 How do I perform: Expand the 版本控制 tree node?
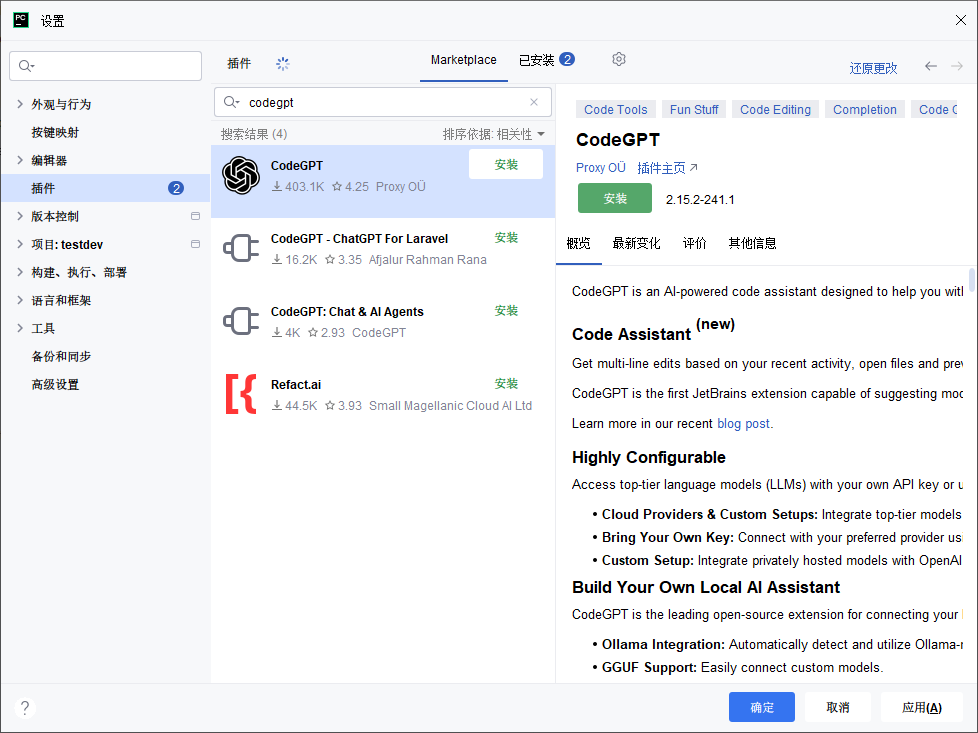tap(20, 216)
